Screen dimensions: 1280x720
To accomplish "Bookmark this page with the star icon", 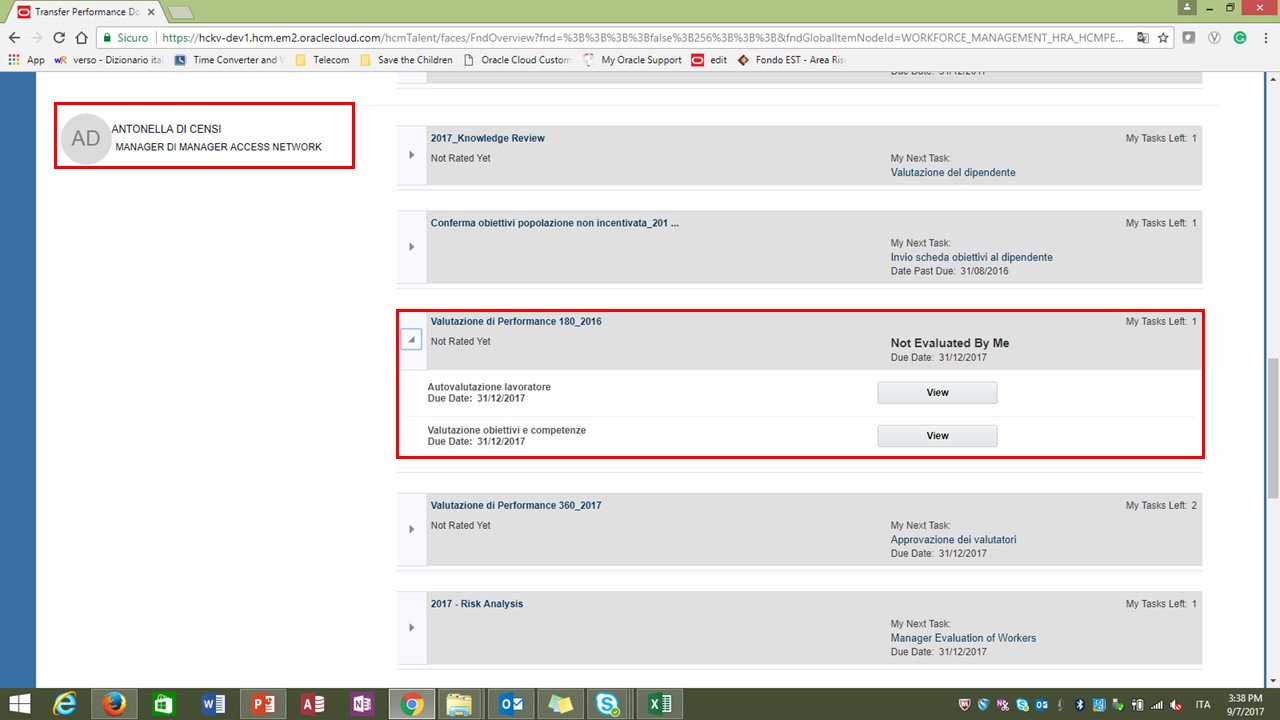I will click(x=1164, y=37).
